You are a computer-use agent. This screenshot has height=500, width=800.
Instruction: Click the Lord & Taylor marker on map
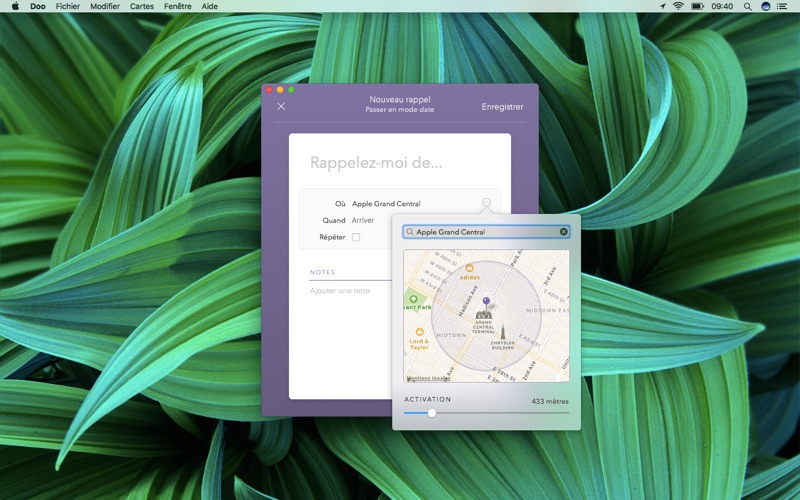tap(419, 339)
